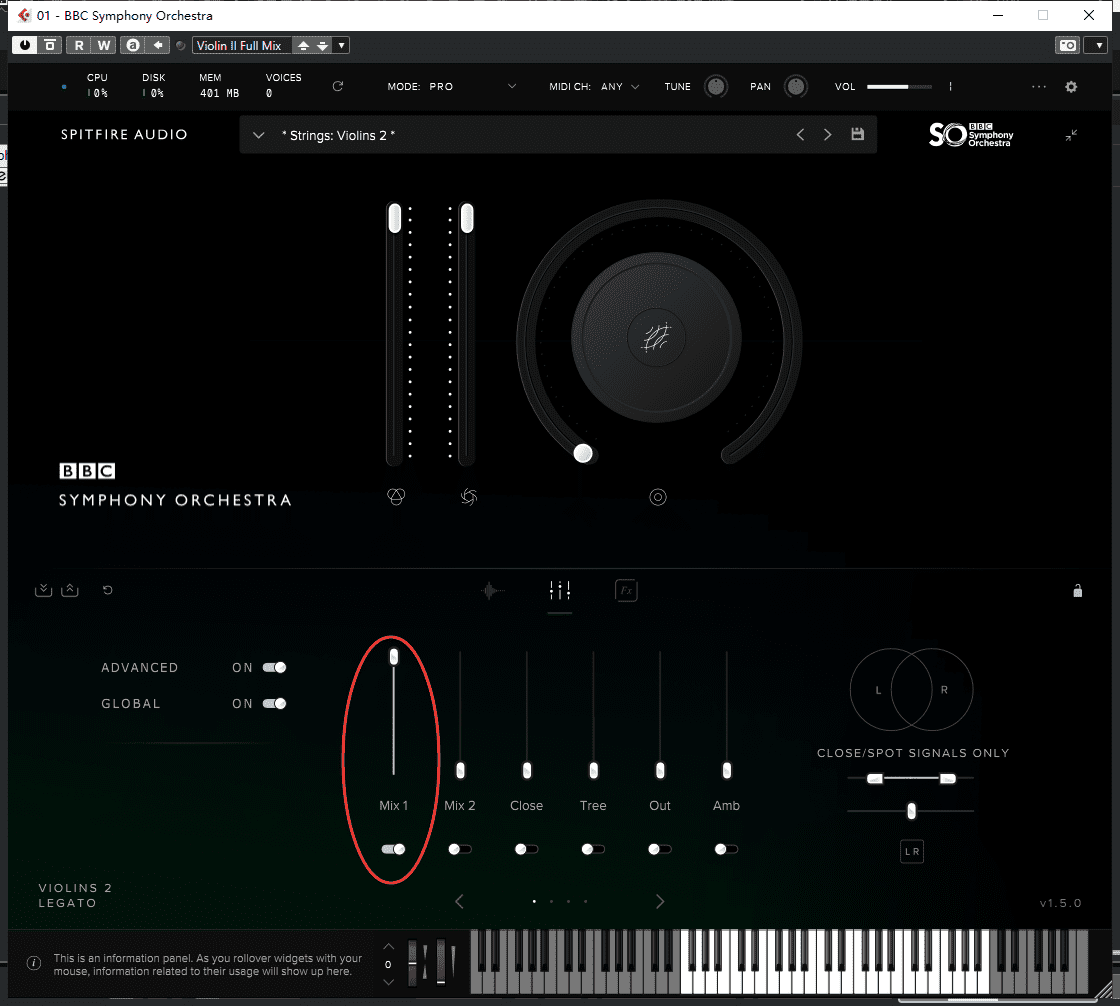
Task: Go to the next preset arrow
Action: [827, 135]
